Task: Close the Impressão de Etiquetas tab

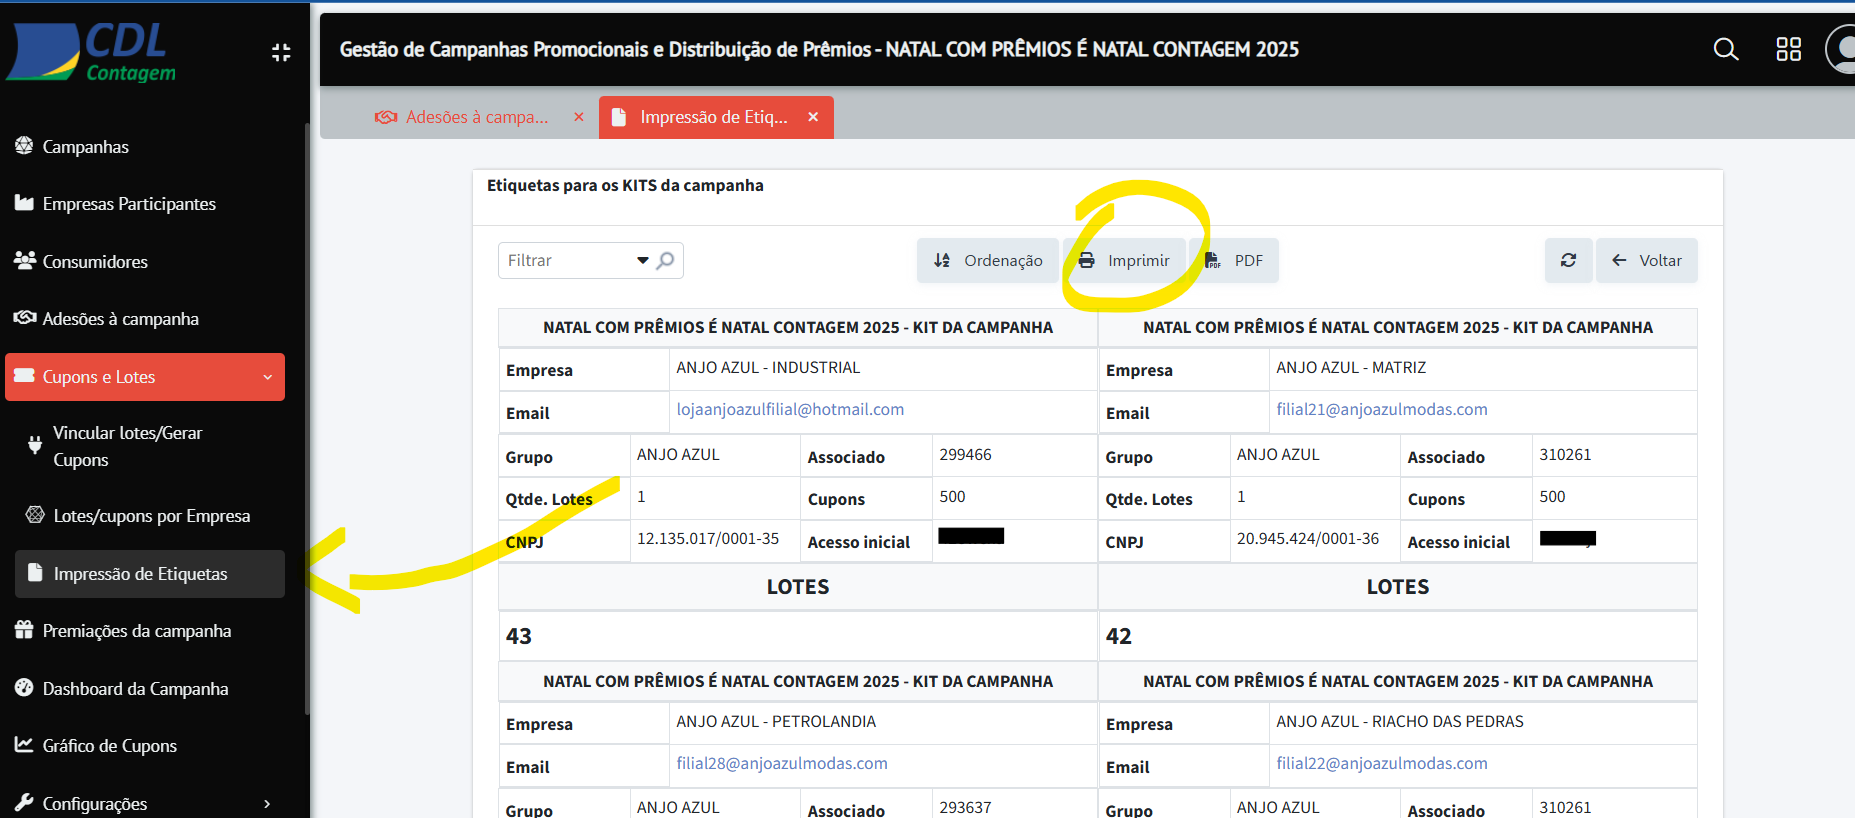Action: (x=813, y=117)
